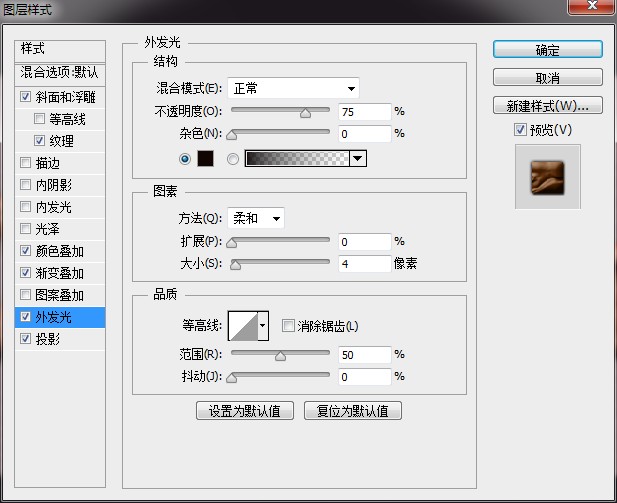Image resolution: width=617 pixels, height=503 pixels.
Task: Open the 图案叠加 pattern overlay settings
Action: pyautogui.click(x=59, y=295)
